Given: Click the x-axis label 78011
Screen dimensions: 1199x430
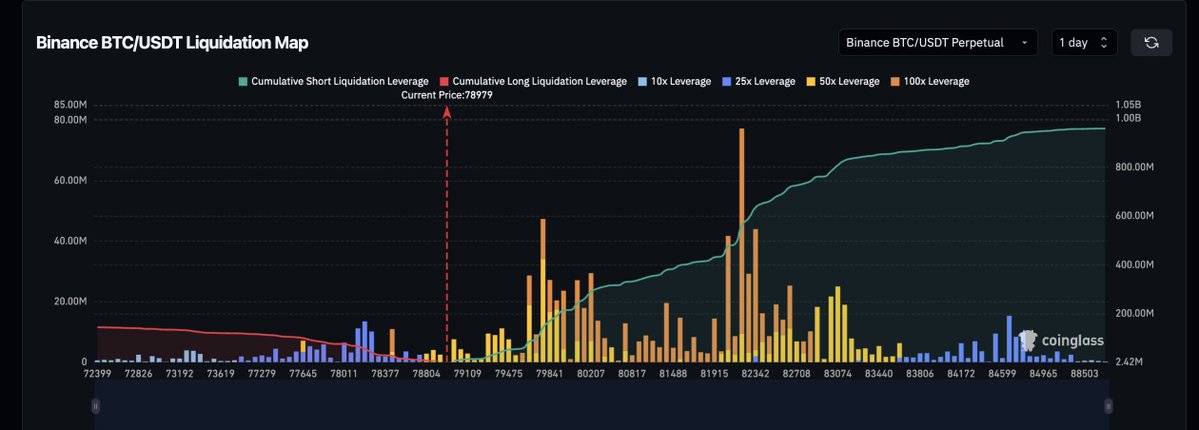Looking at the screenshot, I should [x=343, y=374].
